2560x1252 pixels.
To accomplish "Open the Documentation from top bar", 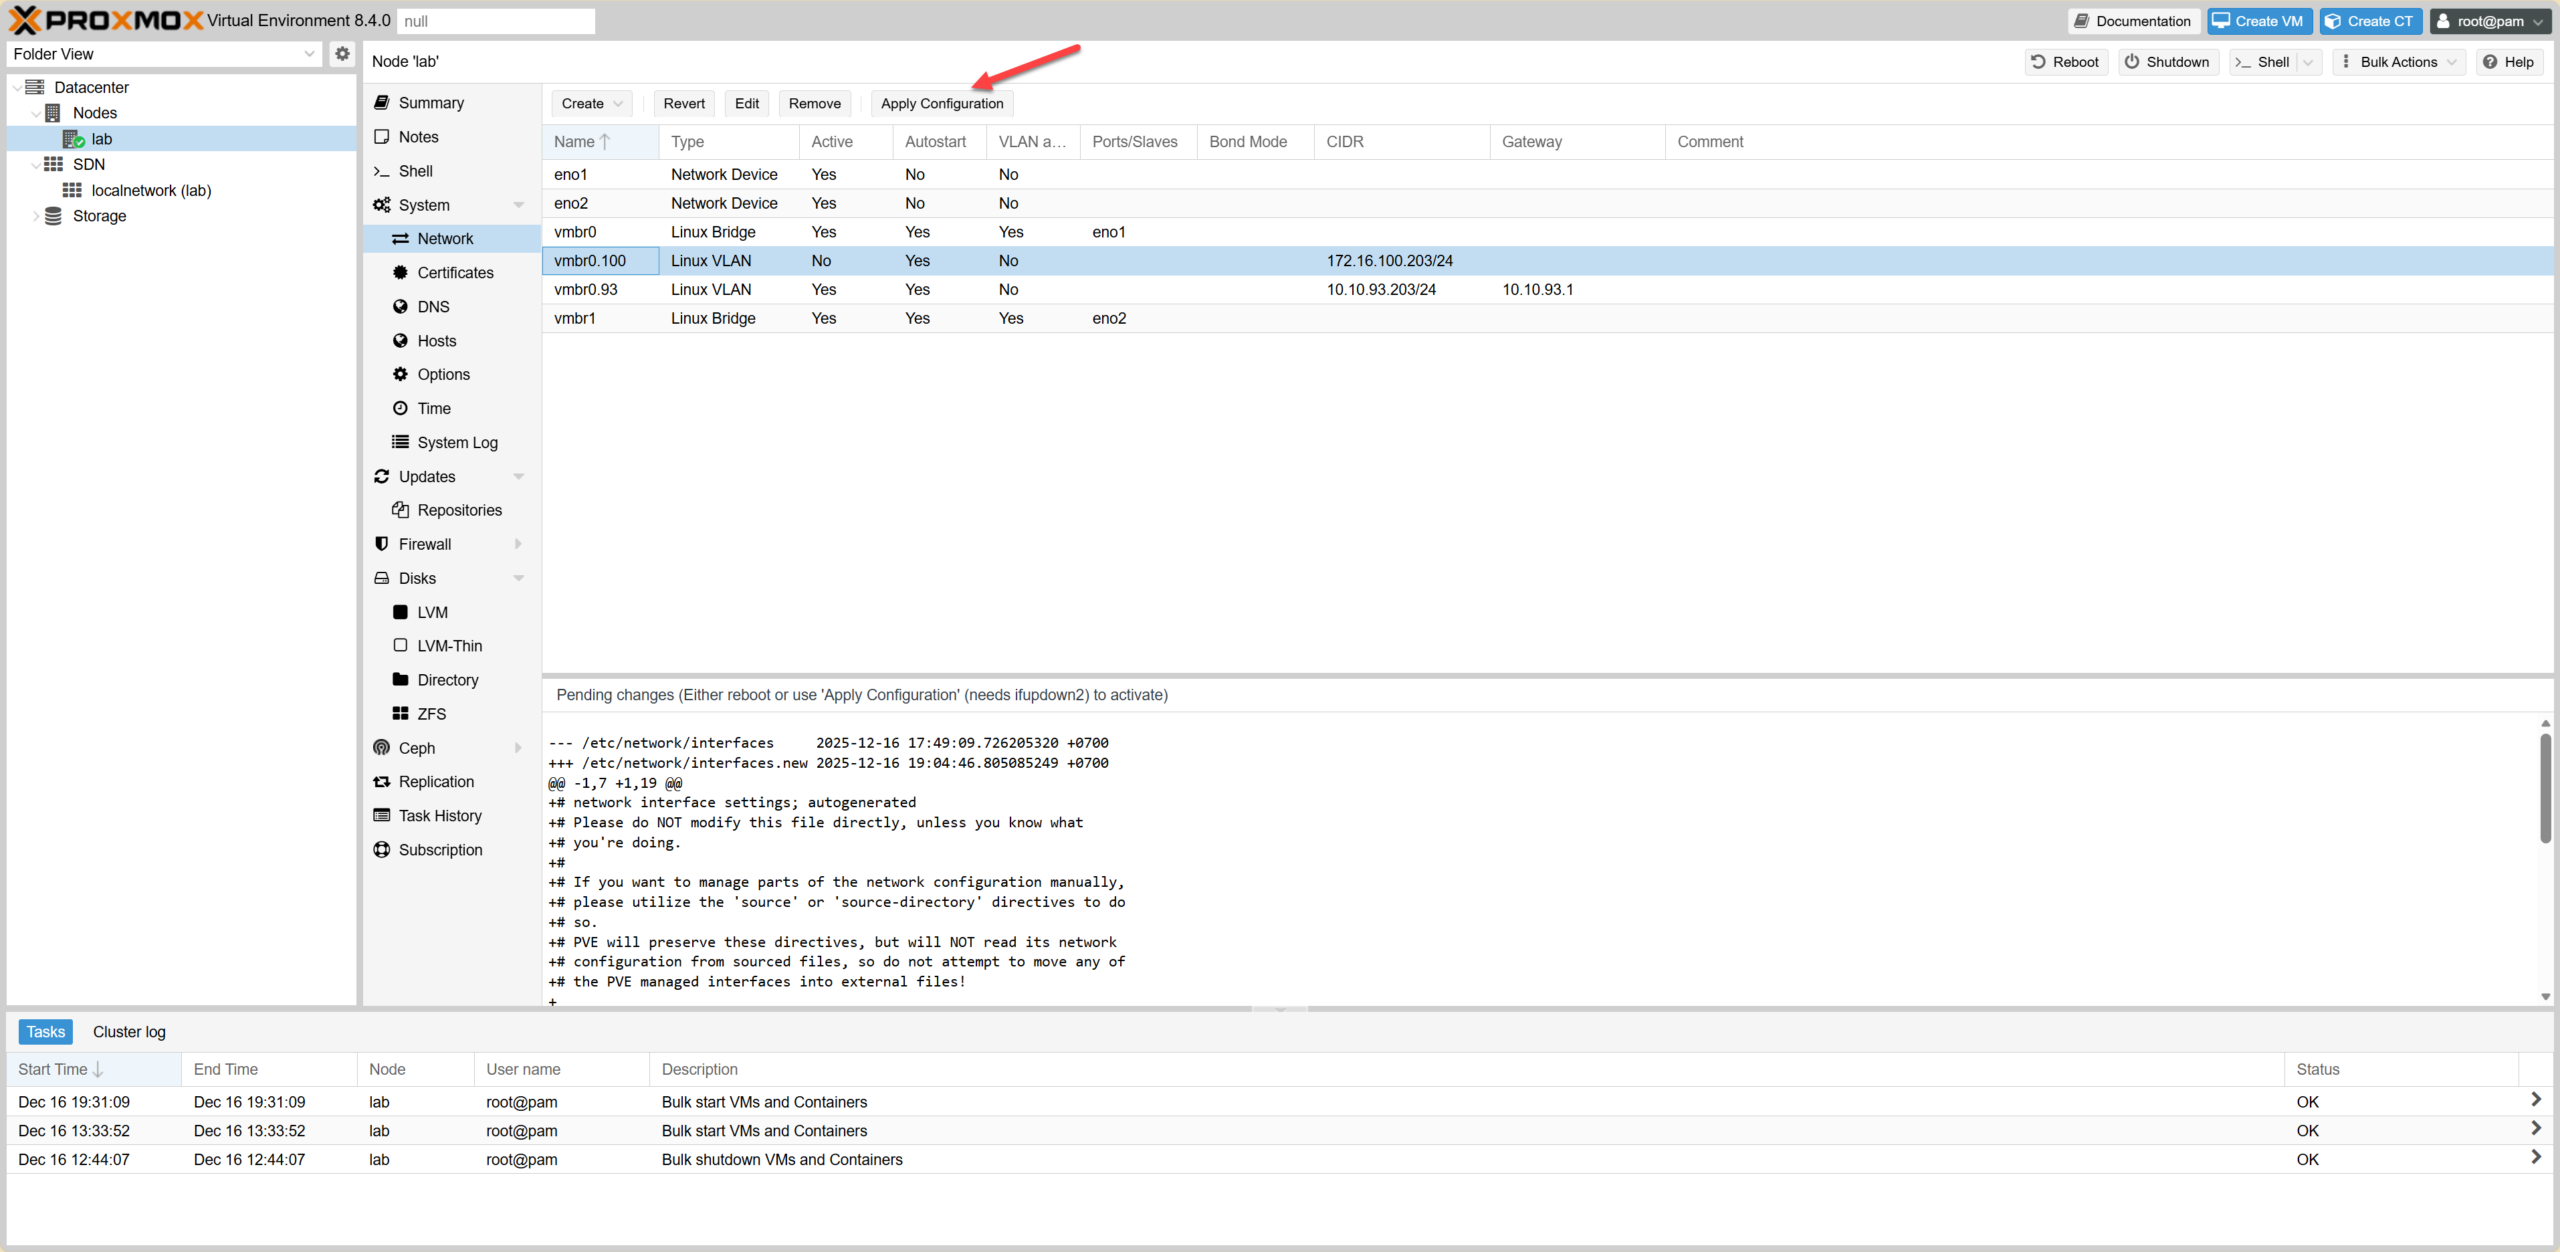I will 2133,21.
